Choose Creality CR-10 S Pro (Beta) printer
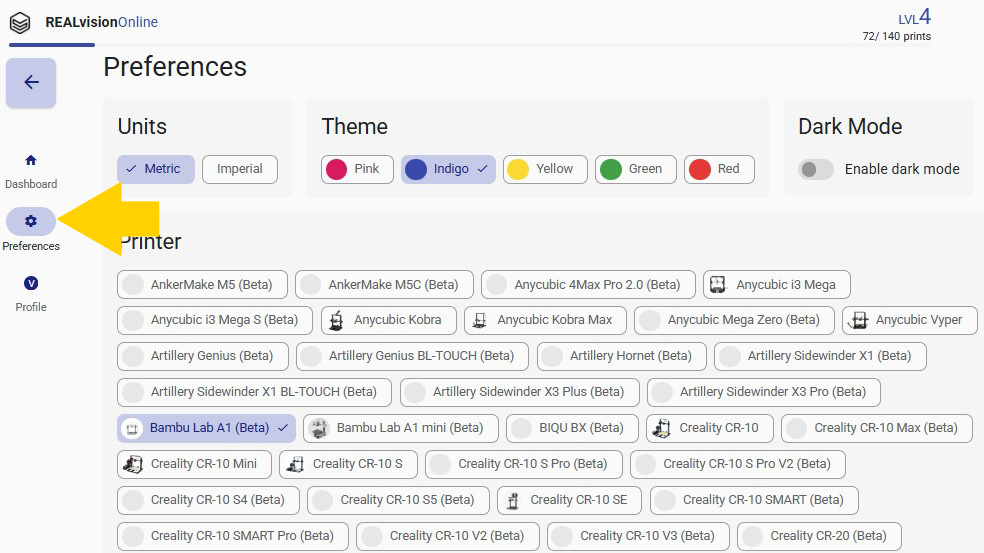The width and height of the screenshot is (984, 553). point(524,464)
